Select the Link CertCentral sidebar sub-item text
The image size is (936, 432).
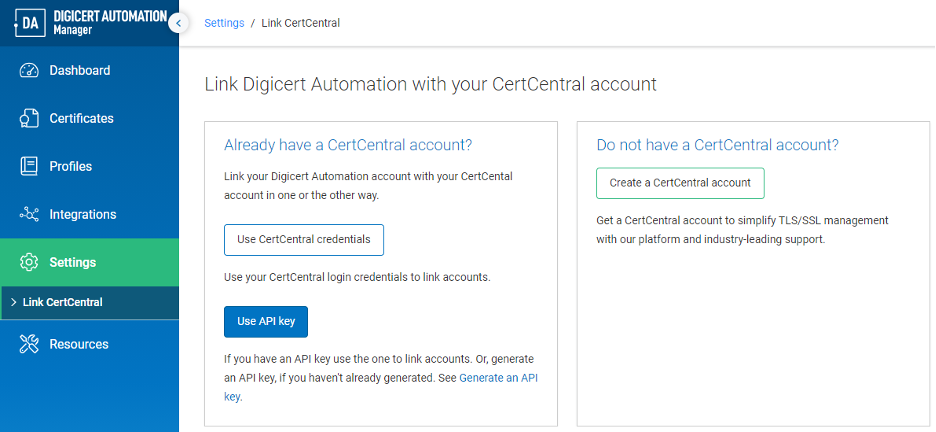click(x=62, y=302)
